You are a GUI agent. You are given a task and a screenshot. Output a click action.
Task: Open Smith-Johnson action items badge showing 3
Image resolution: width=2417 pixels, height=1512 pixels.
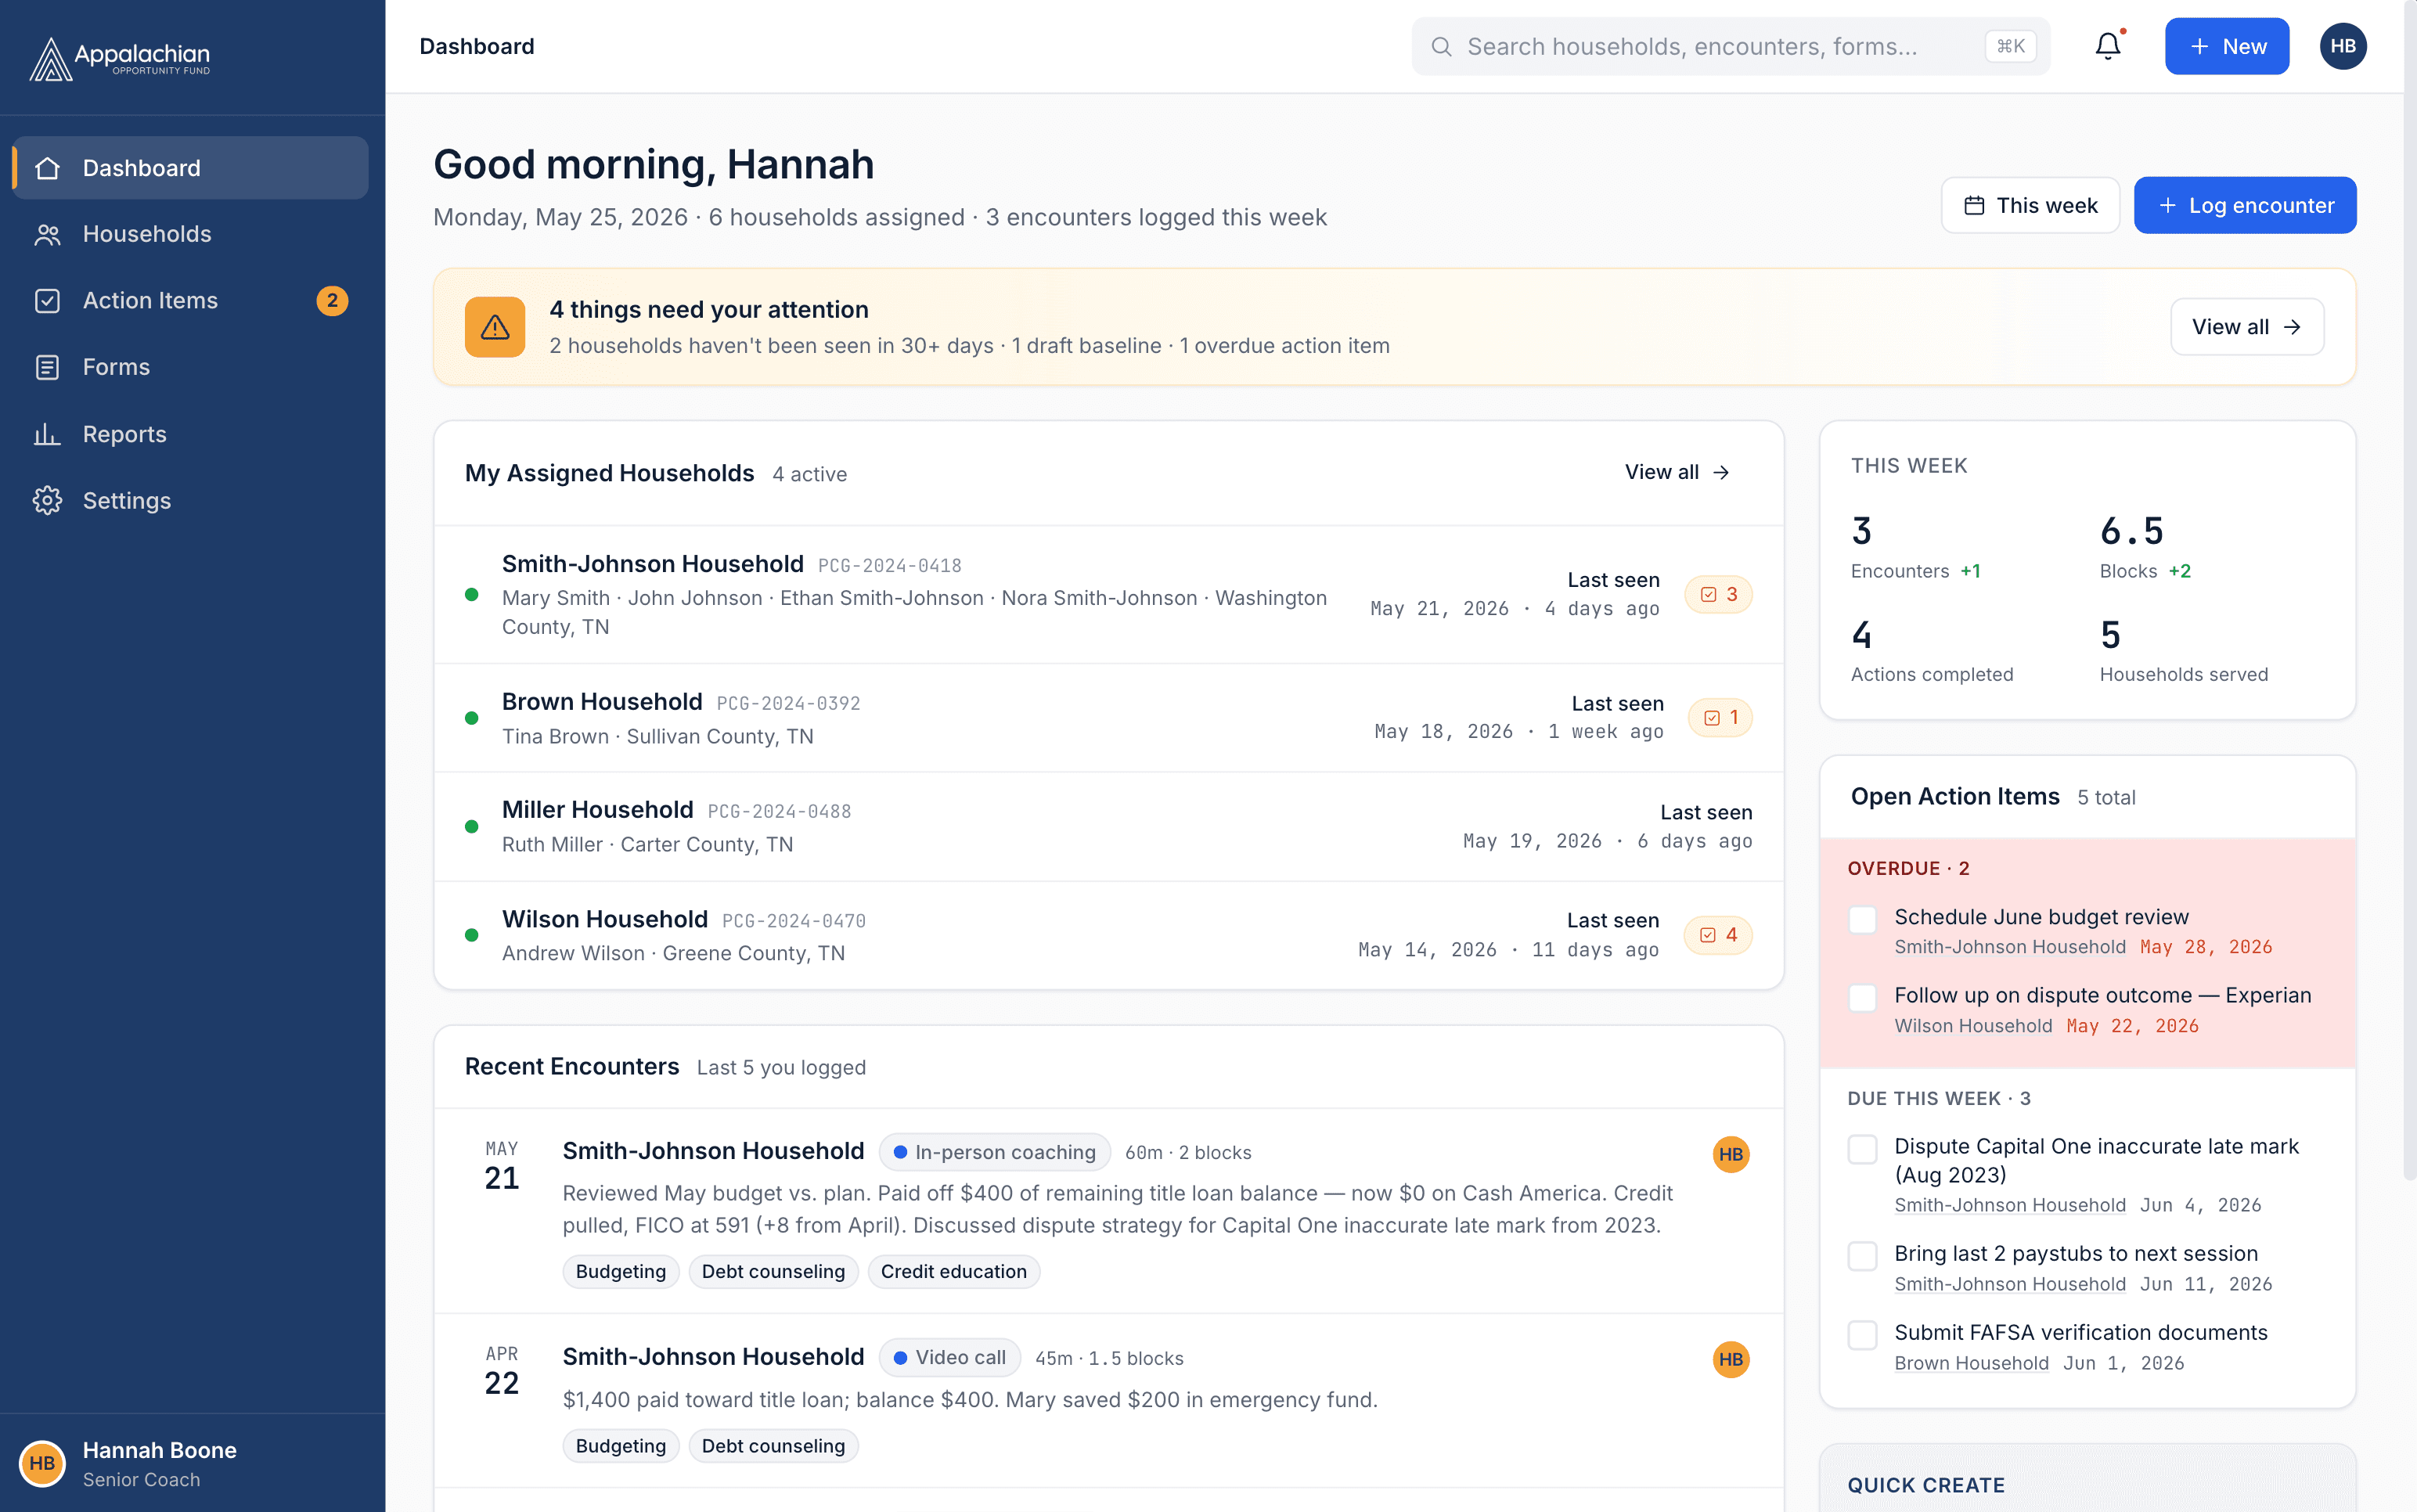click(x=1718, y=595)
